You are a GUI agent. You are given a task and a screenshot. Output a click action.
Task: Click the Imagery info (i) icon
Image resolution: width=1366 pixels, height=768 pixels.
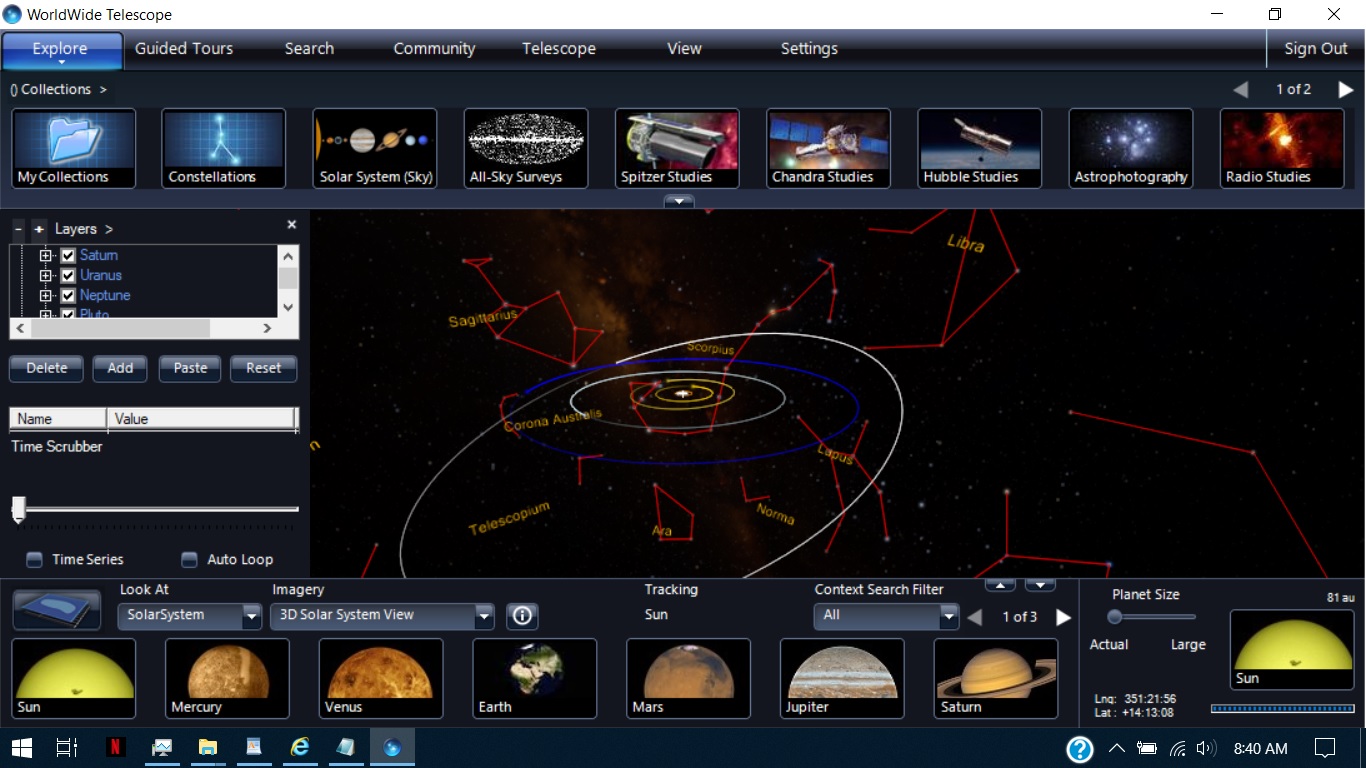[x=521, y=616]
